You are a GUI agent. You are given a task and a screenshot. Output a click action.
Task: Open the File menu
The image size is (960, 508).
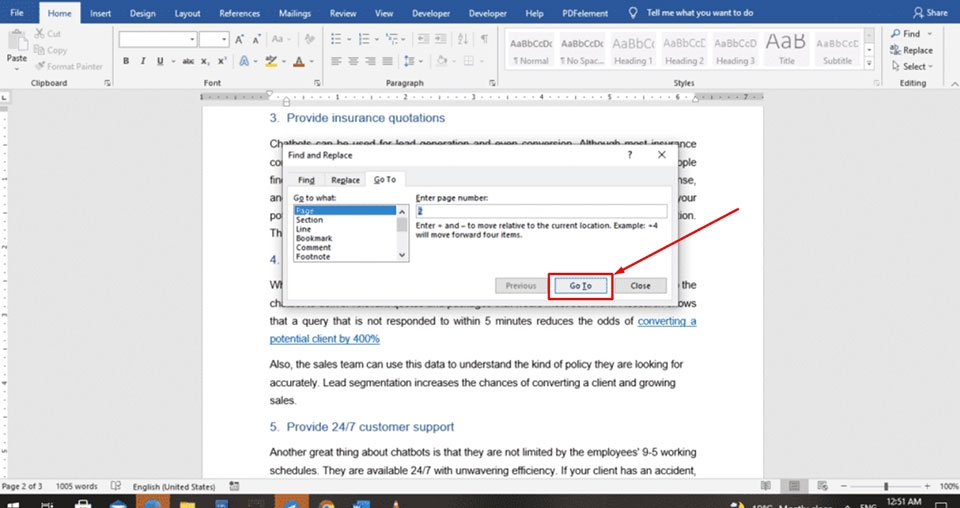pyautogui.click(x=17, y=13)
